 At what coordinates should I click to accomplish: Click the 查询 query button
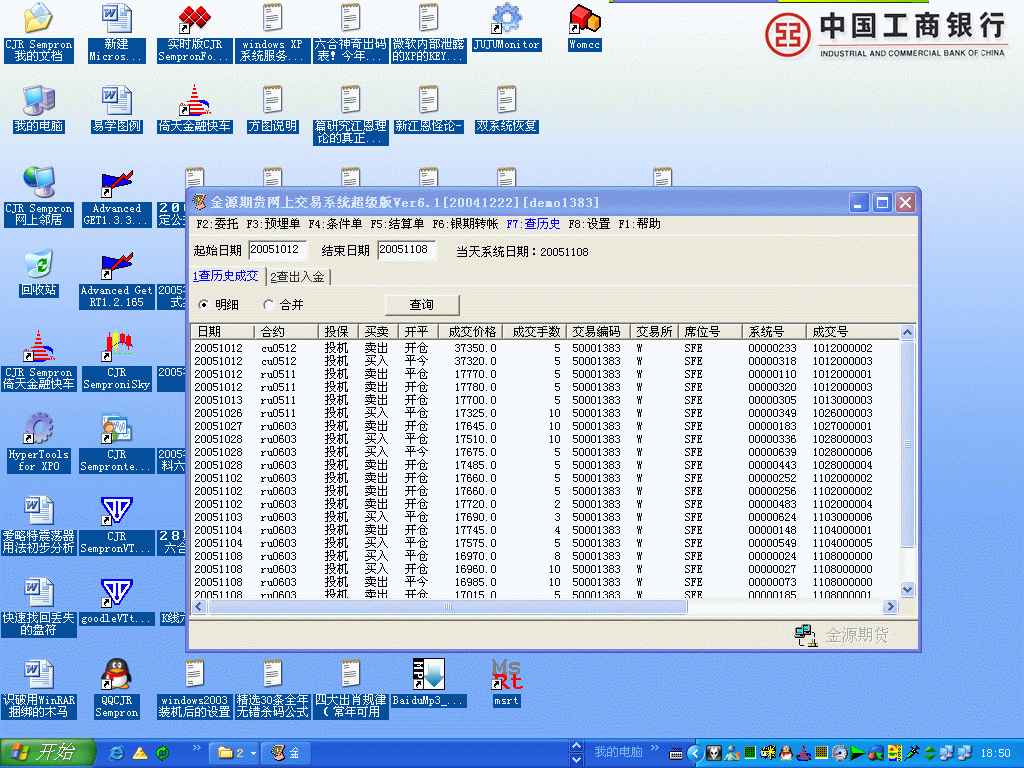point(421,304)
